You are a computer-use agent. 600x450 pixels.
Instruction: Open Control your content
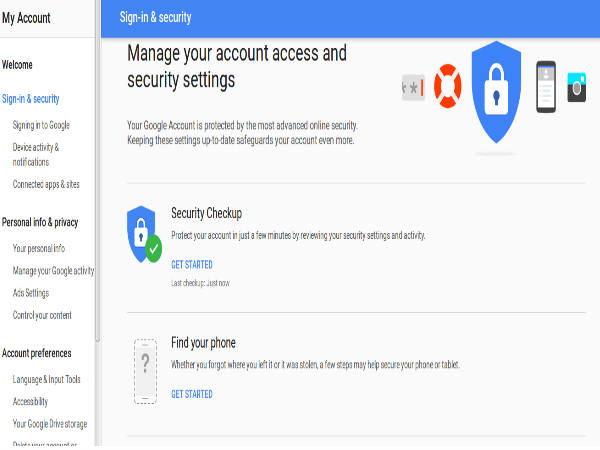point(43,316)
